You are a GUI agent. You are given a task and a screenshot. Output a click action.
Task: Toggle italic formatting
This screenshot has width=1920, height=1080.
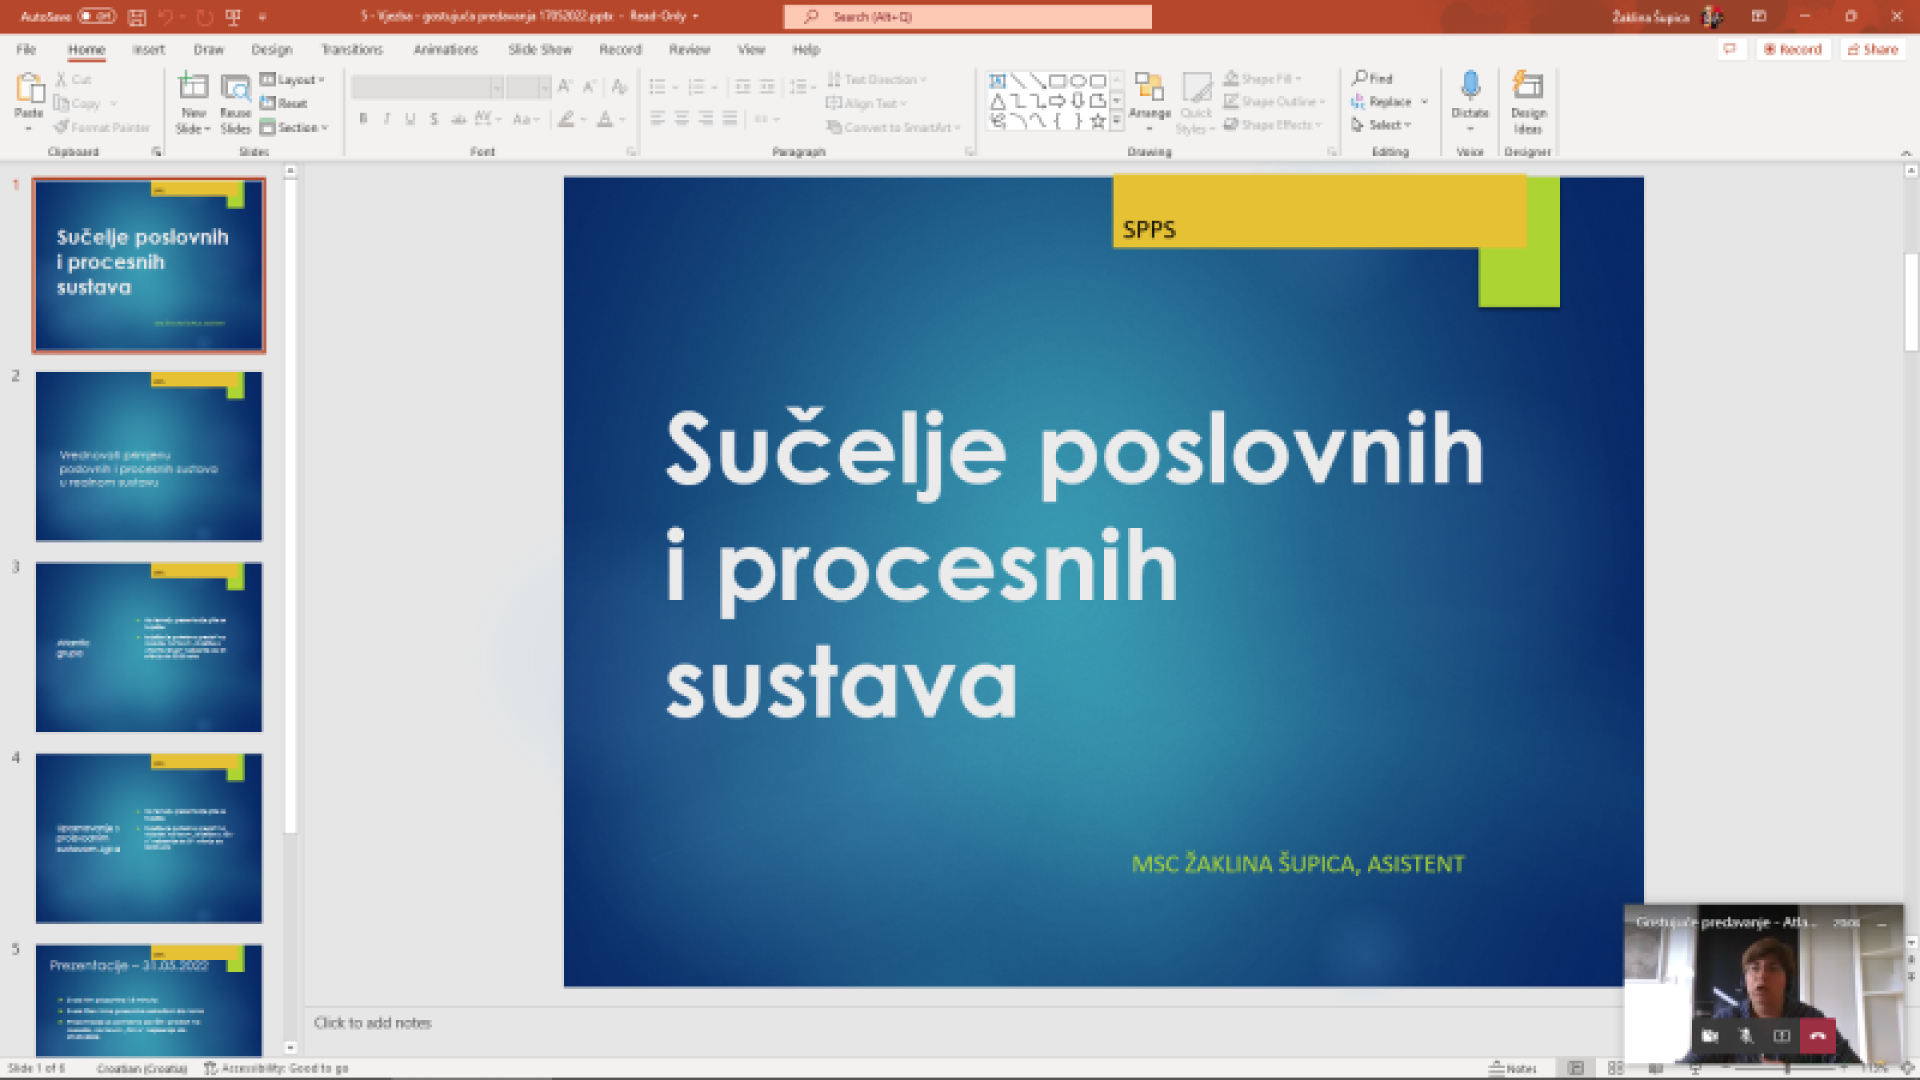tap(386, 119)
